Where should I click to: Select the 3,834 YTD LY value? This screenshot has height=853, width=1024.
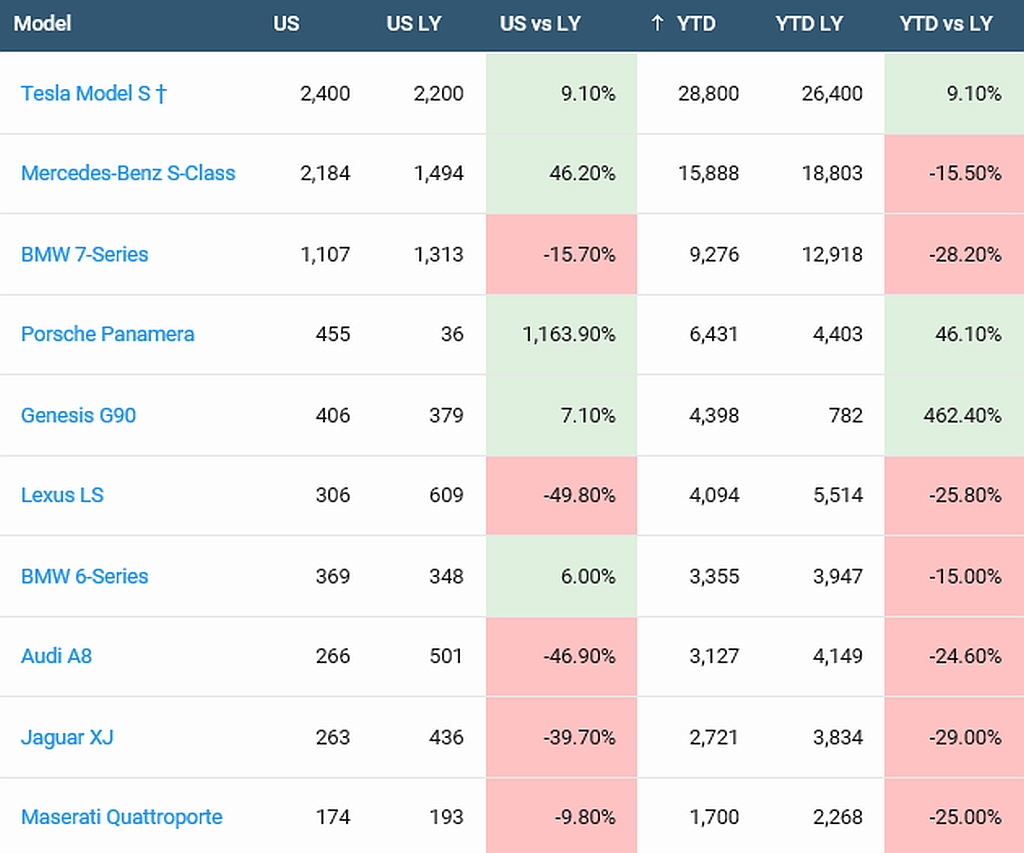[x=838, y=737]
